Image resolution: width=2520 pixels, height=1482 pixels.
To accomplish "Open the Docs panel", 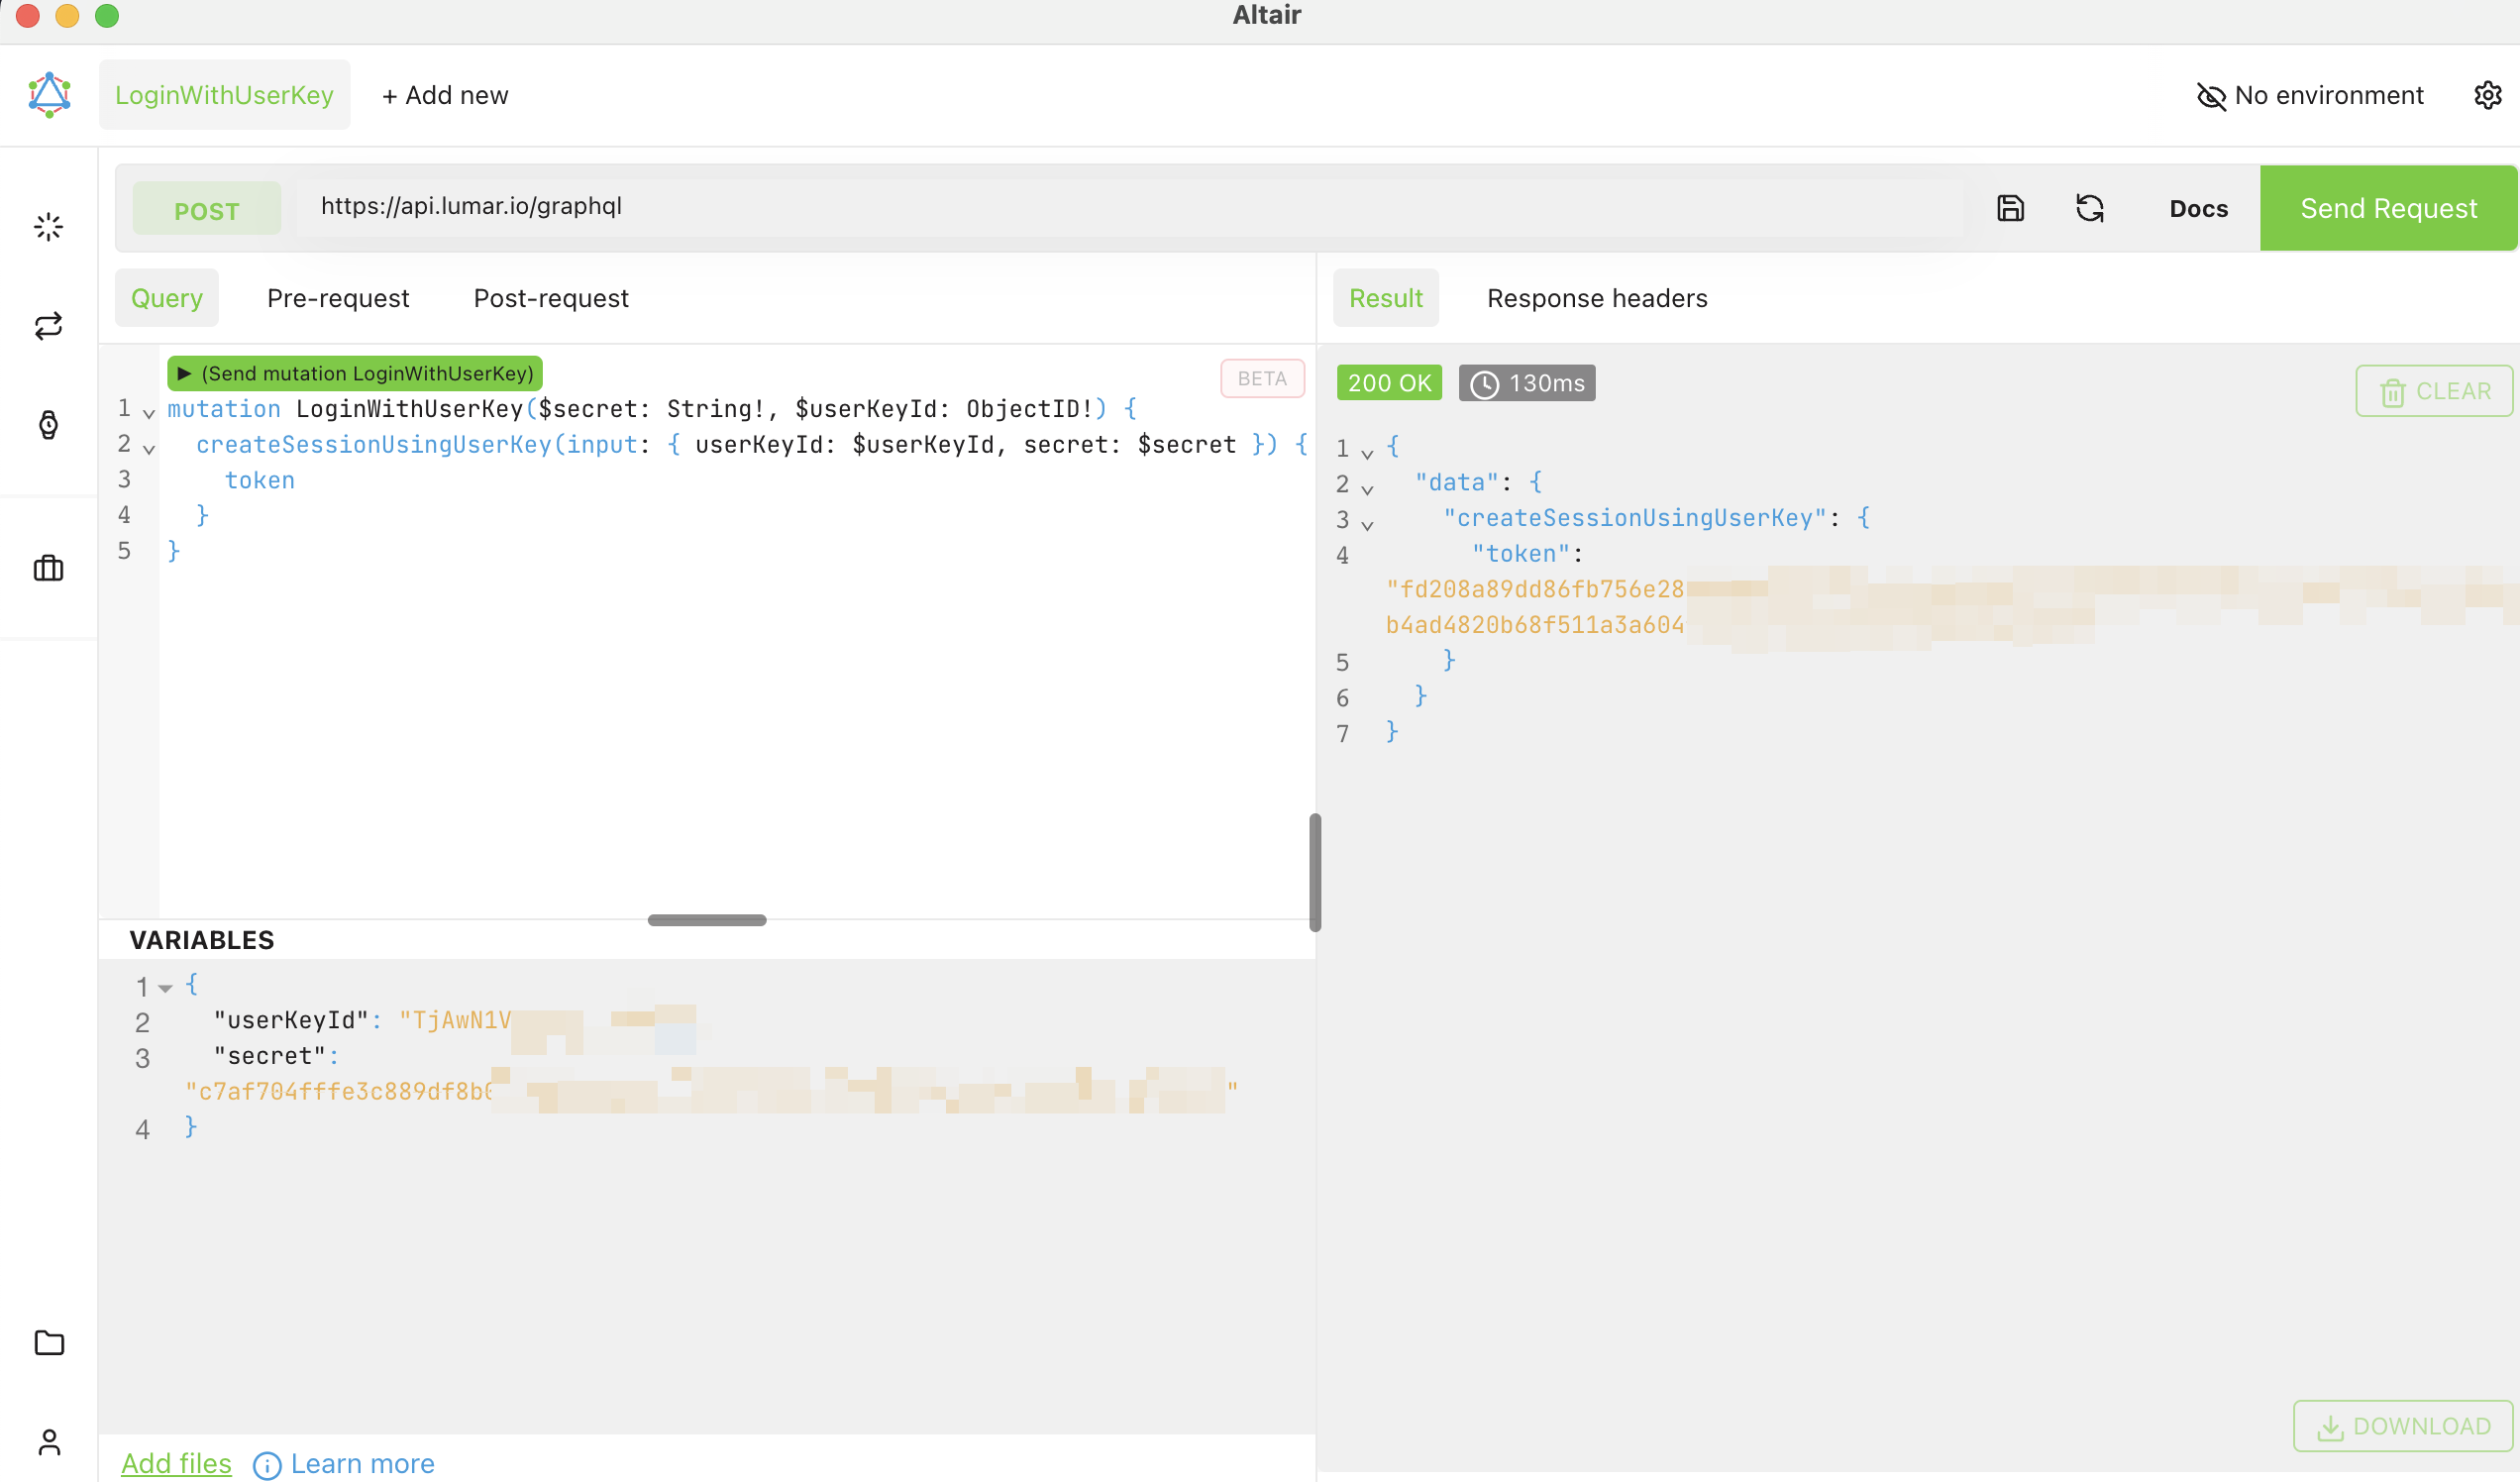I will click(x=2199, y=206).
